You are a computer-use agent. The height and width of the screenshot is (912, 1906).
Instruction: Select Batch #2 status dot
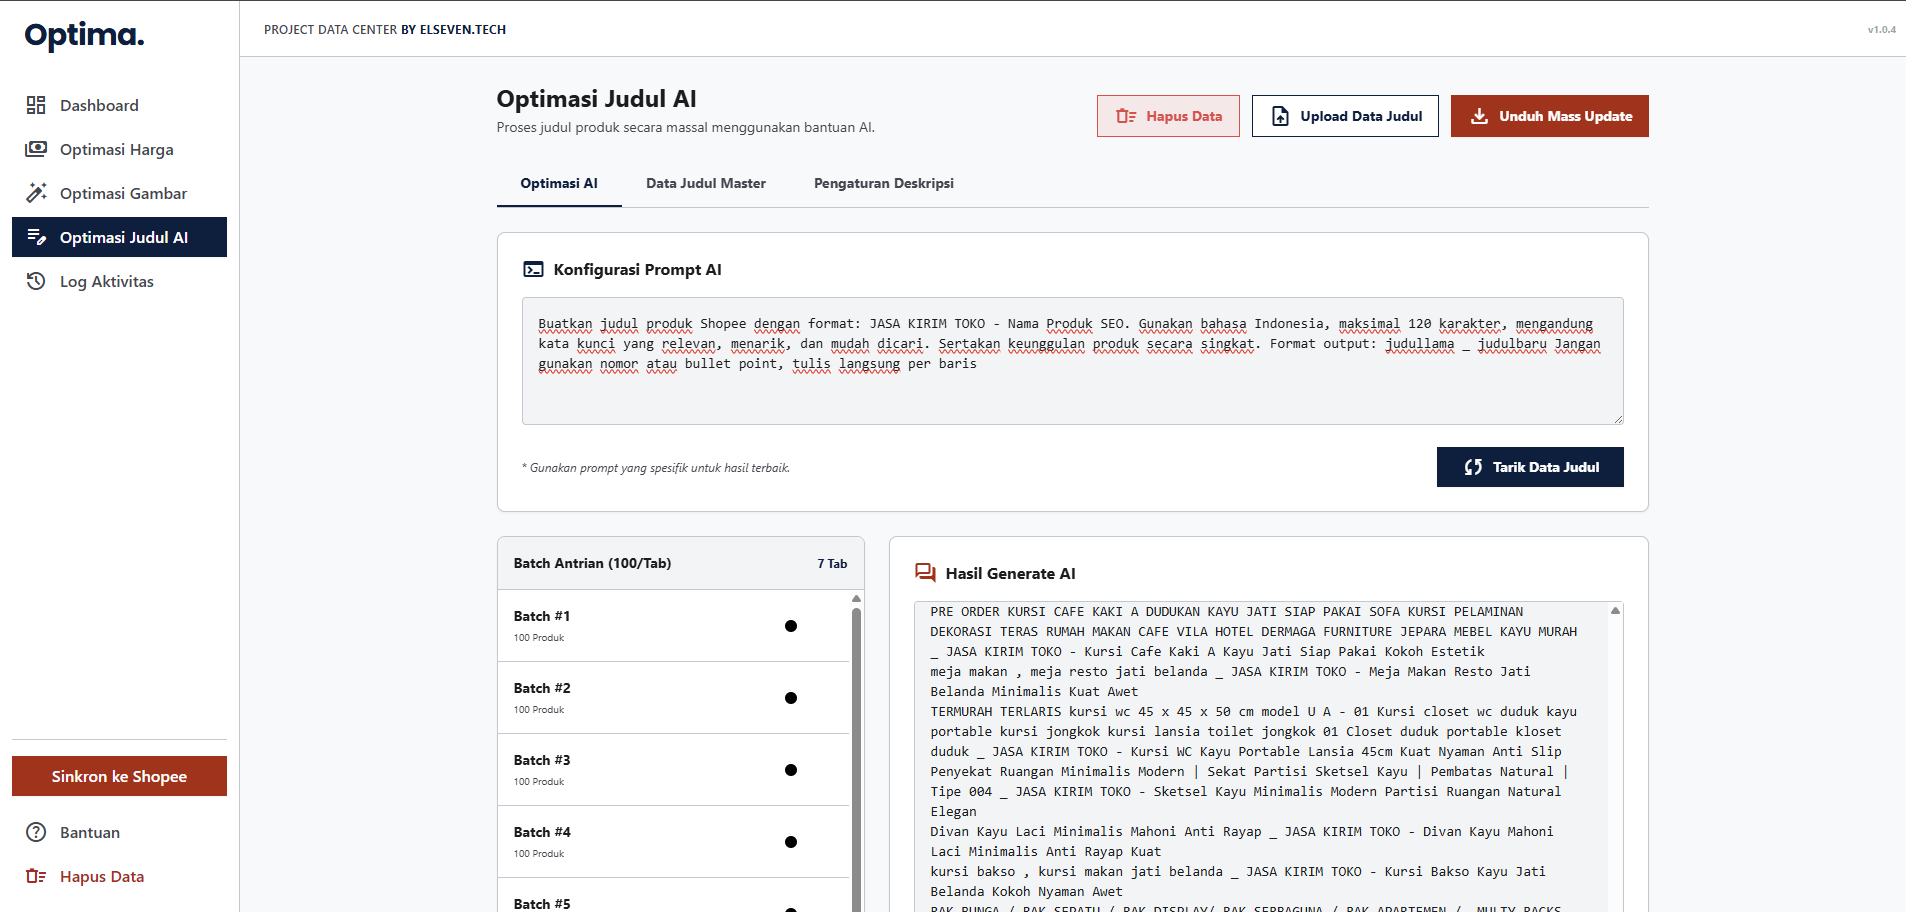click(x=791, y=698)
